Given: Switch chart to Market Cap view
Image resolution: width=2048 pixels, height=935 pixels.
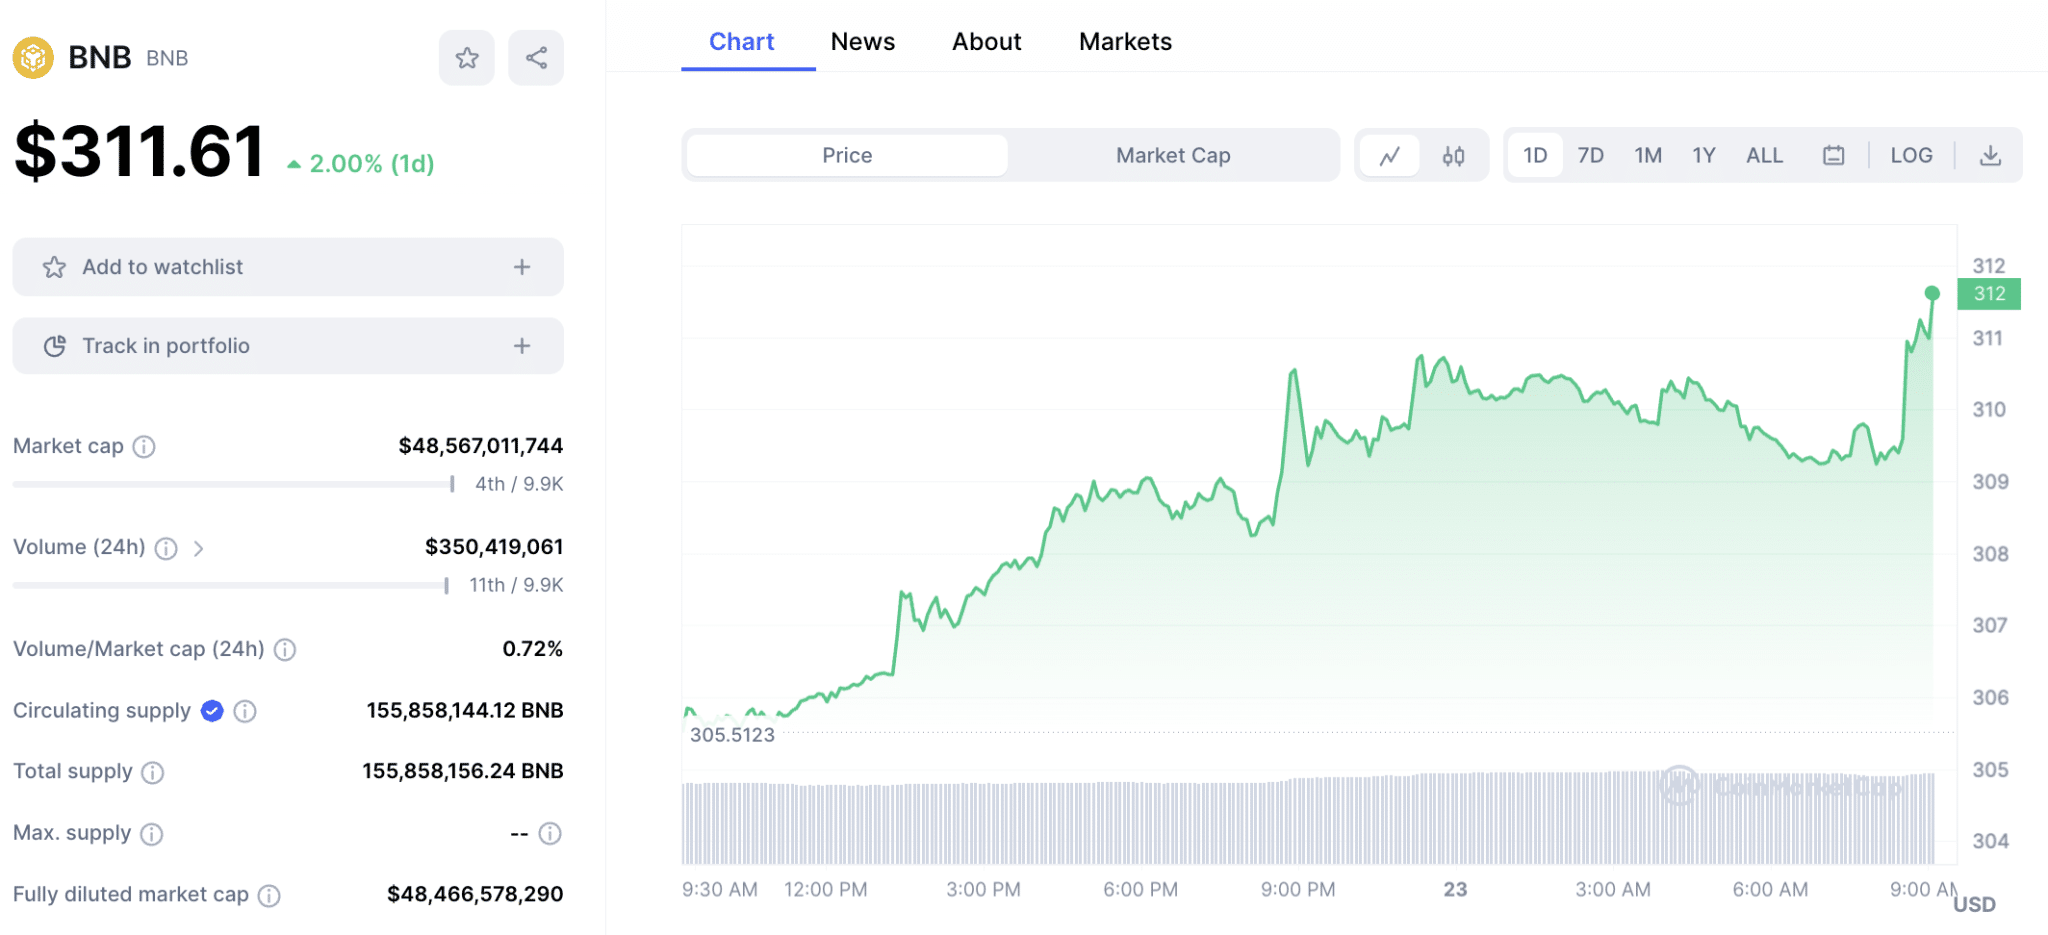Looking at the screenshot, I should (1172, 155).
